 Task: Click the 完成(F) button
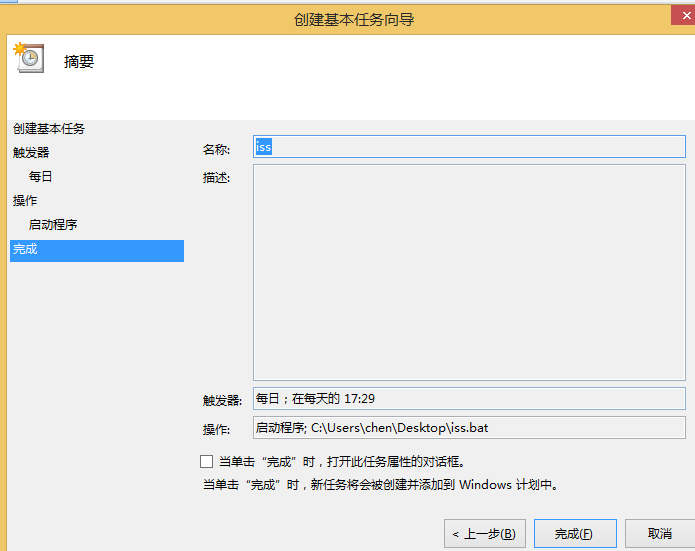(575, 533)
